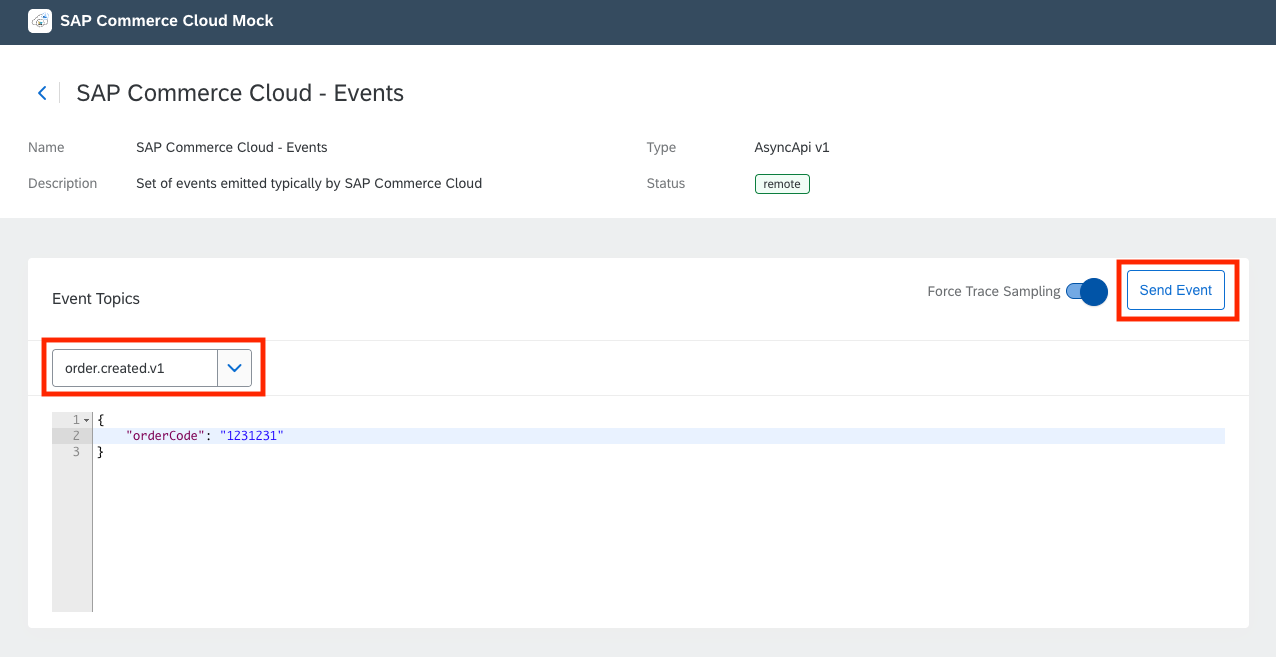Click the AsyncApi v1 type value
1276x657 pixels.
[x=792, y=147]
